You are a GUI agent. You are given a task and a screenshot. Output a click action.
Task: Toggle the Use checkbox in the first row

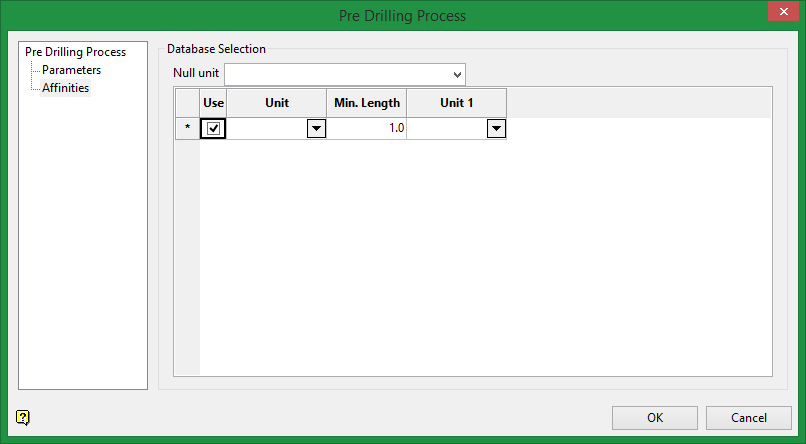click(x=213, y=128)
